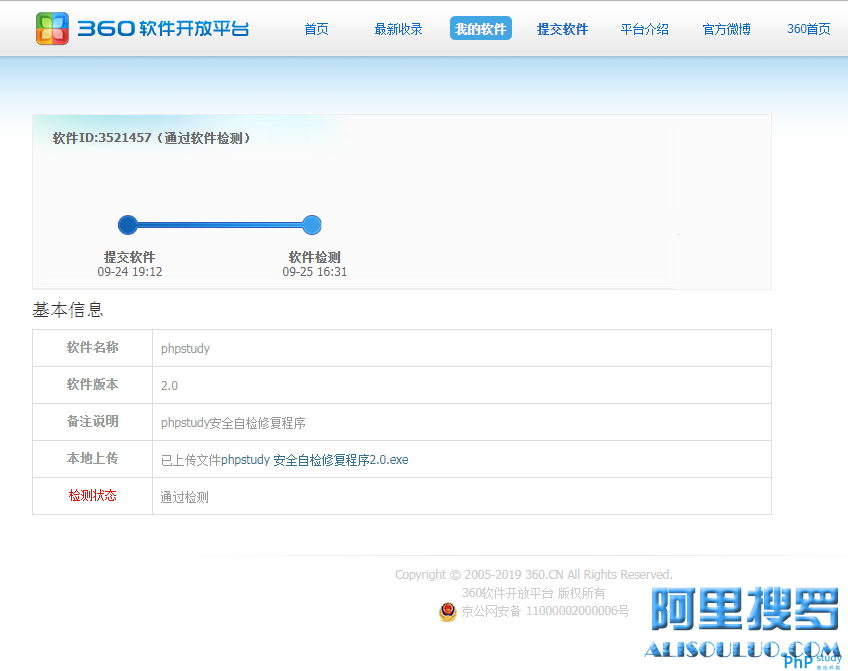848x671 pixels.
Task: Click the 本地上传 row label
Action: [92, 459]
